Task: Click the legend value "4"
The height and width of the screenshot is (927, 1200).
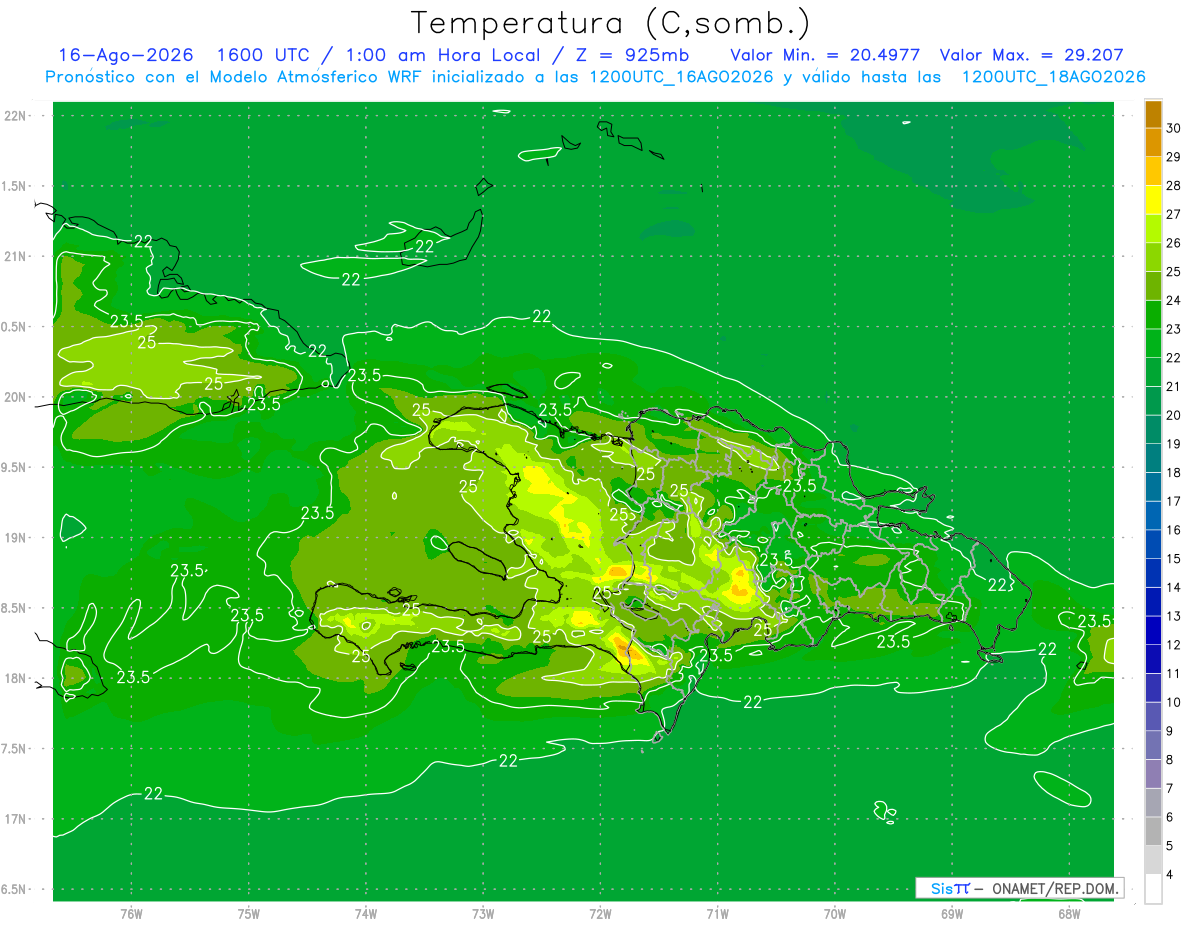Action: coord(1169,875)
